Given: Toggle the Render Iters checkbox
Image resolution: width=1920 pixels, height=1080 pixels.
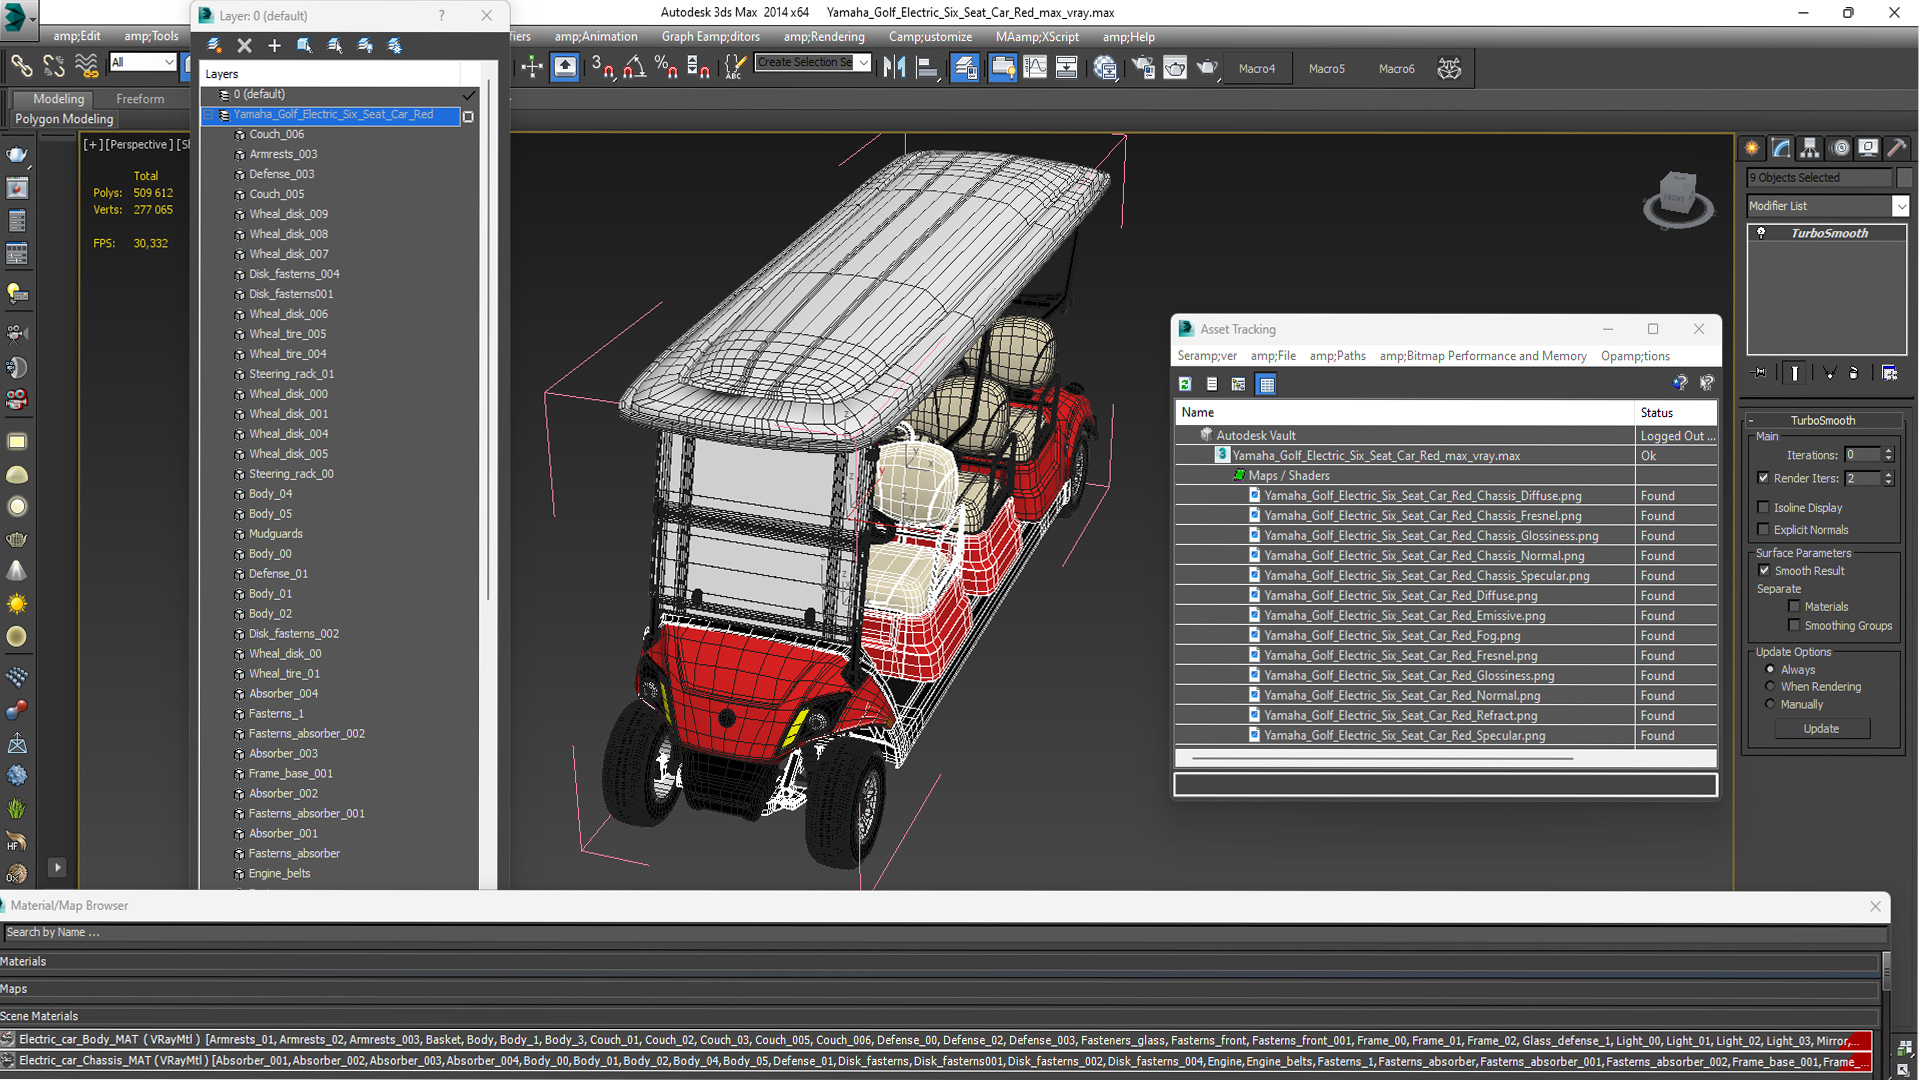Looking at the screenshot, I should click(x=1764, y=478).
